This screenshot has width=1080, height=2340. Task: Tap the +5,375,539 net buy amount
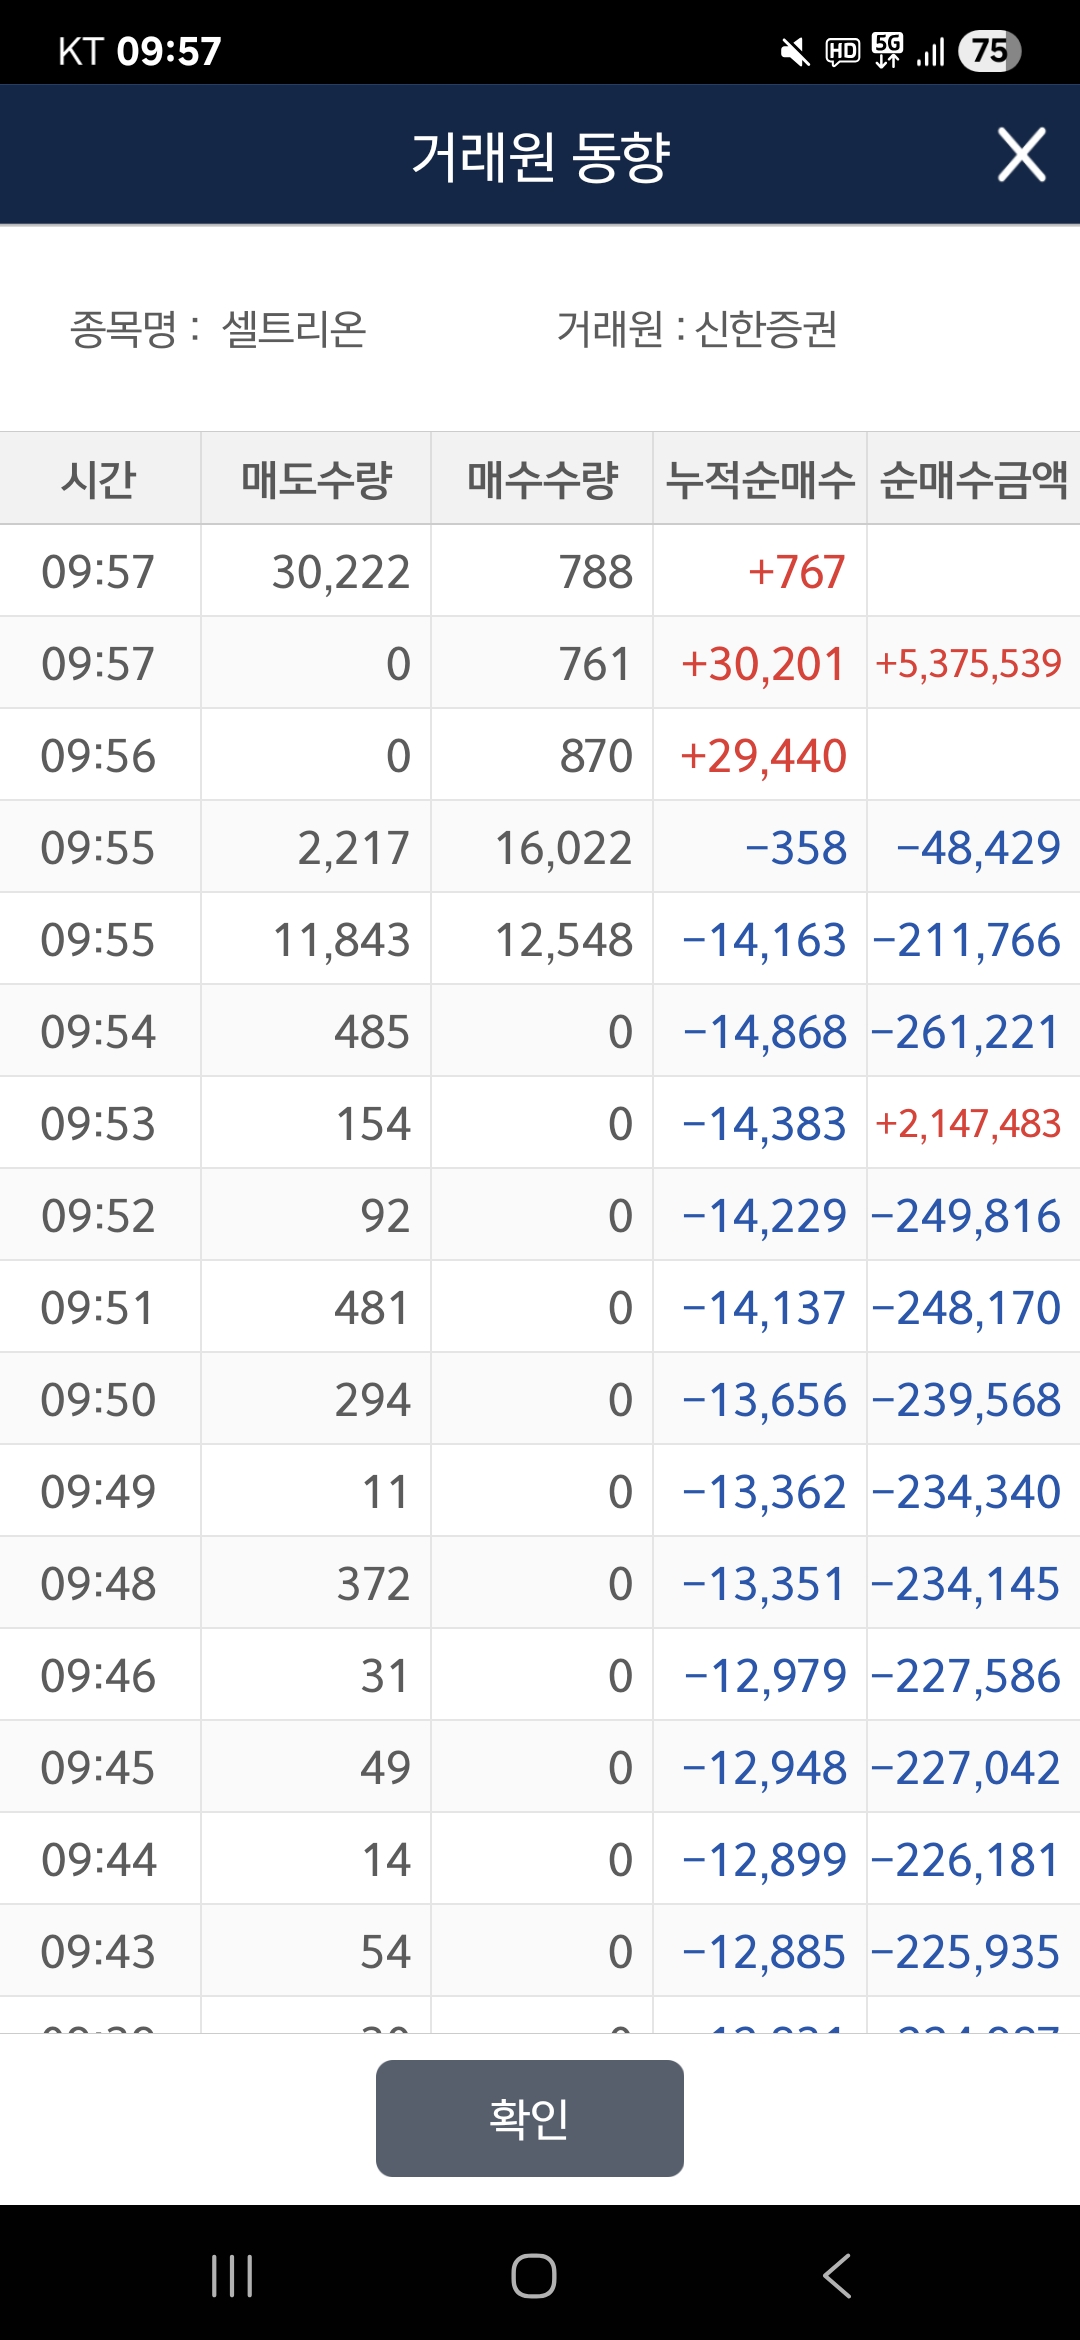point(968,664)
